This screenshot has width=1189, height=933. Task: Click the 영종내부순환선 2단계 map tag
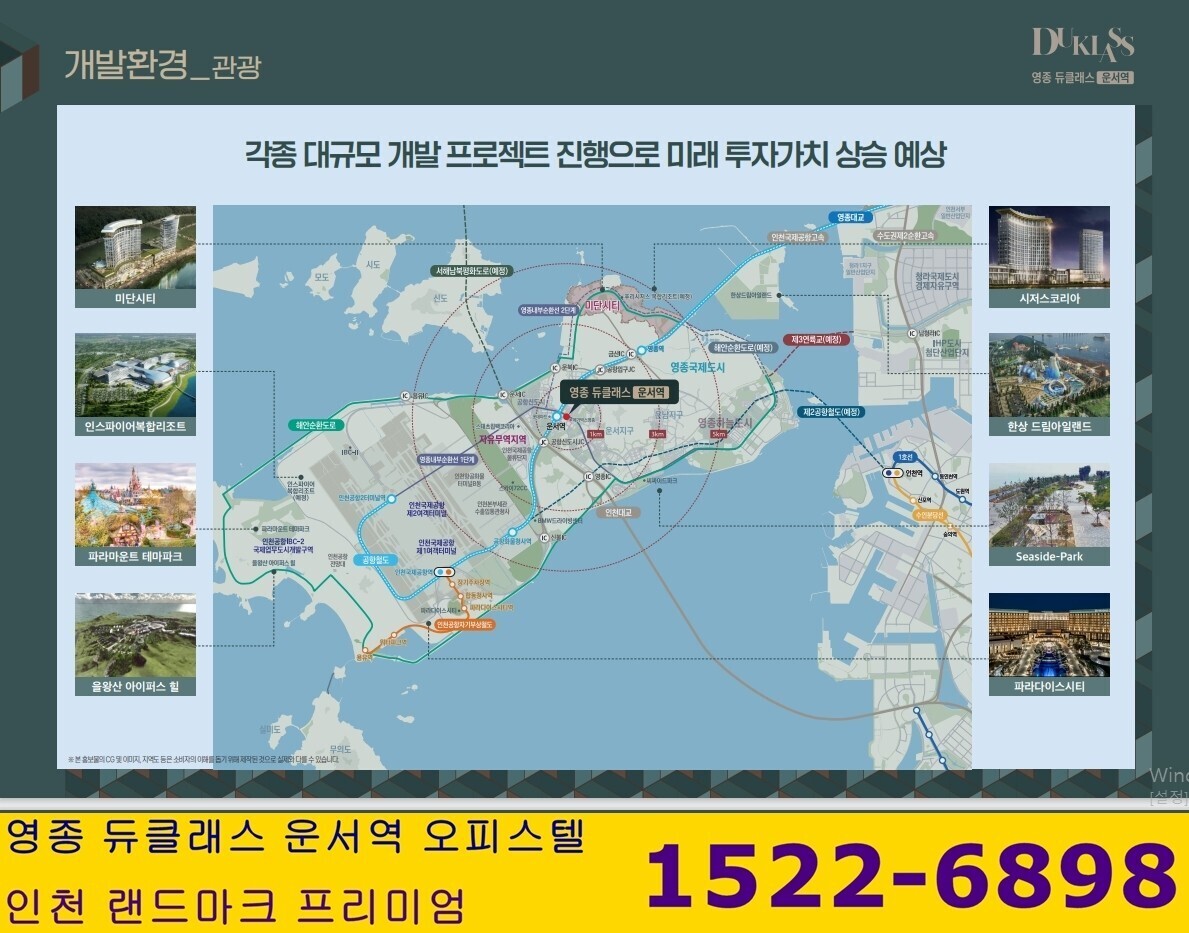click(549, 310)
